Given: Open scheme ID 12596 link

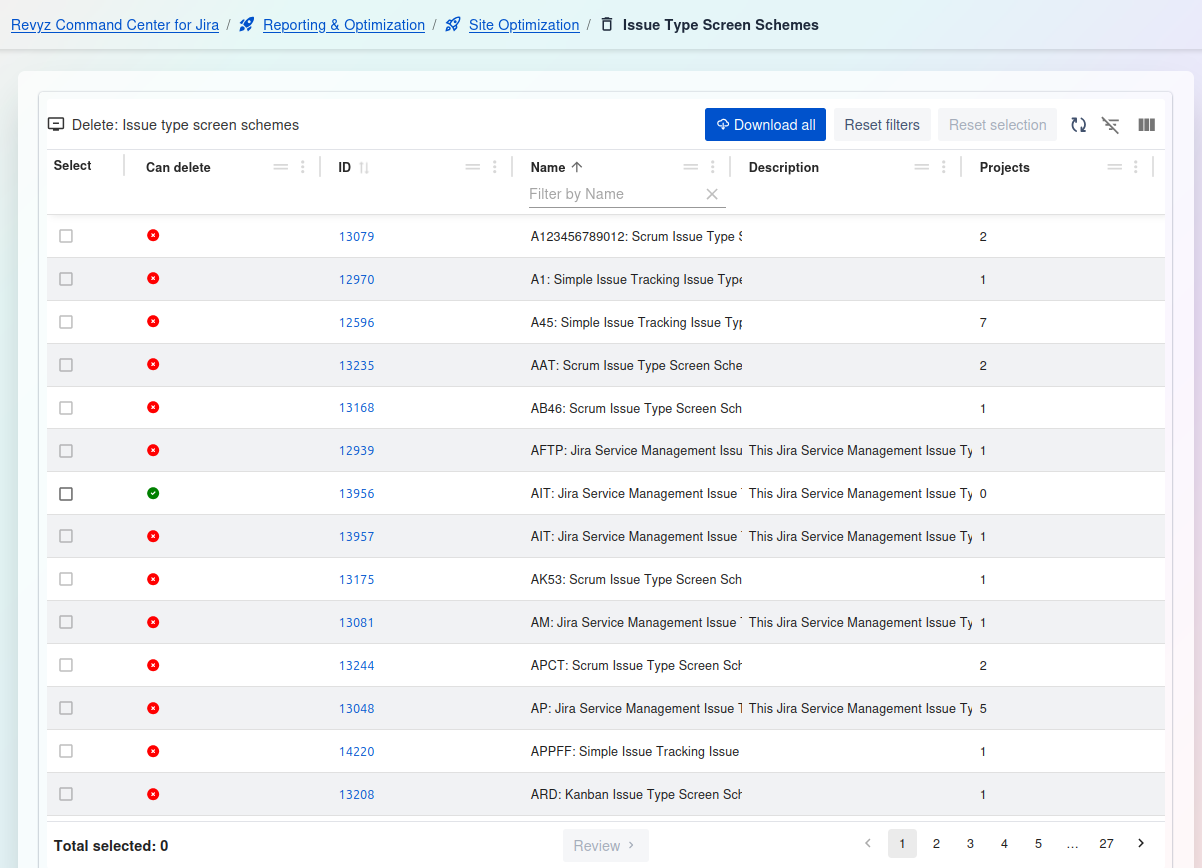Looking at the screenshot, I should coord(356,323).
